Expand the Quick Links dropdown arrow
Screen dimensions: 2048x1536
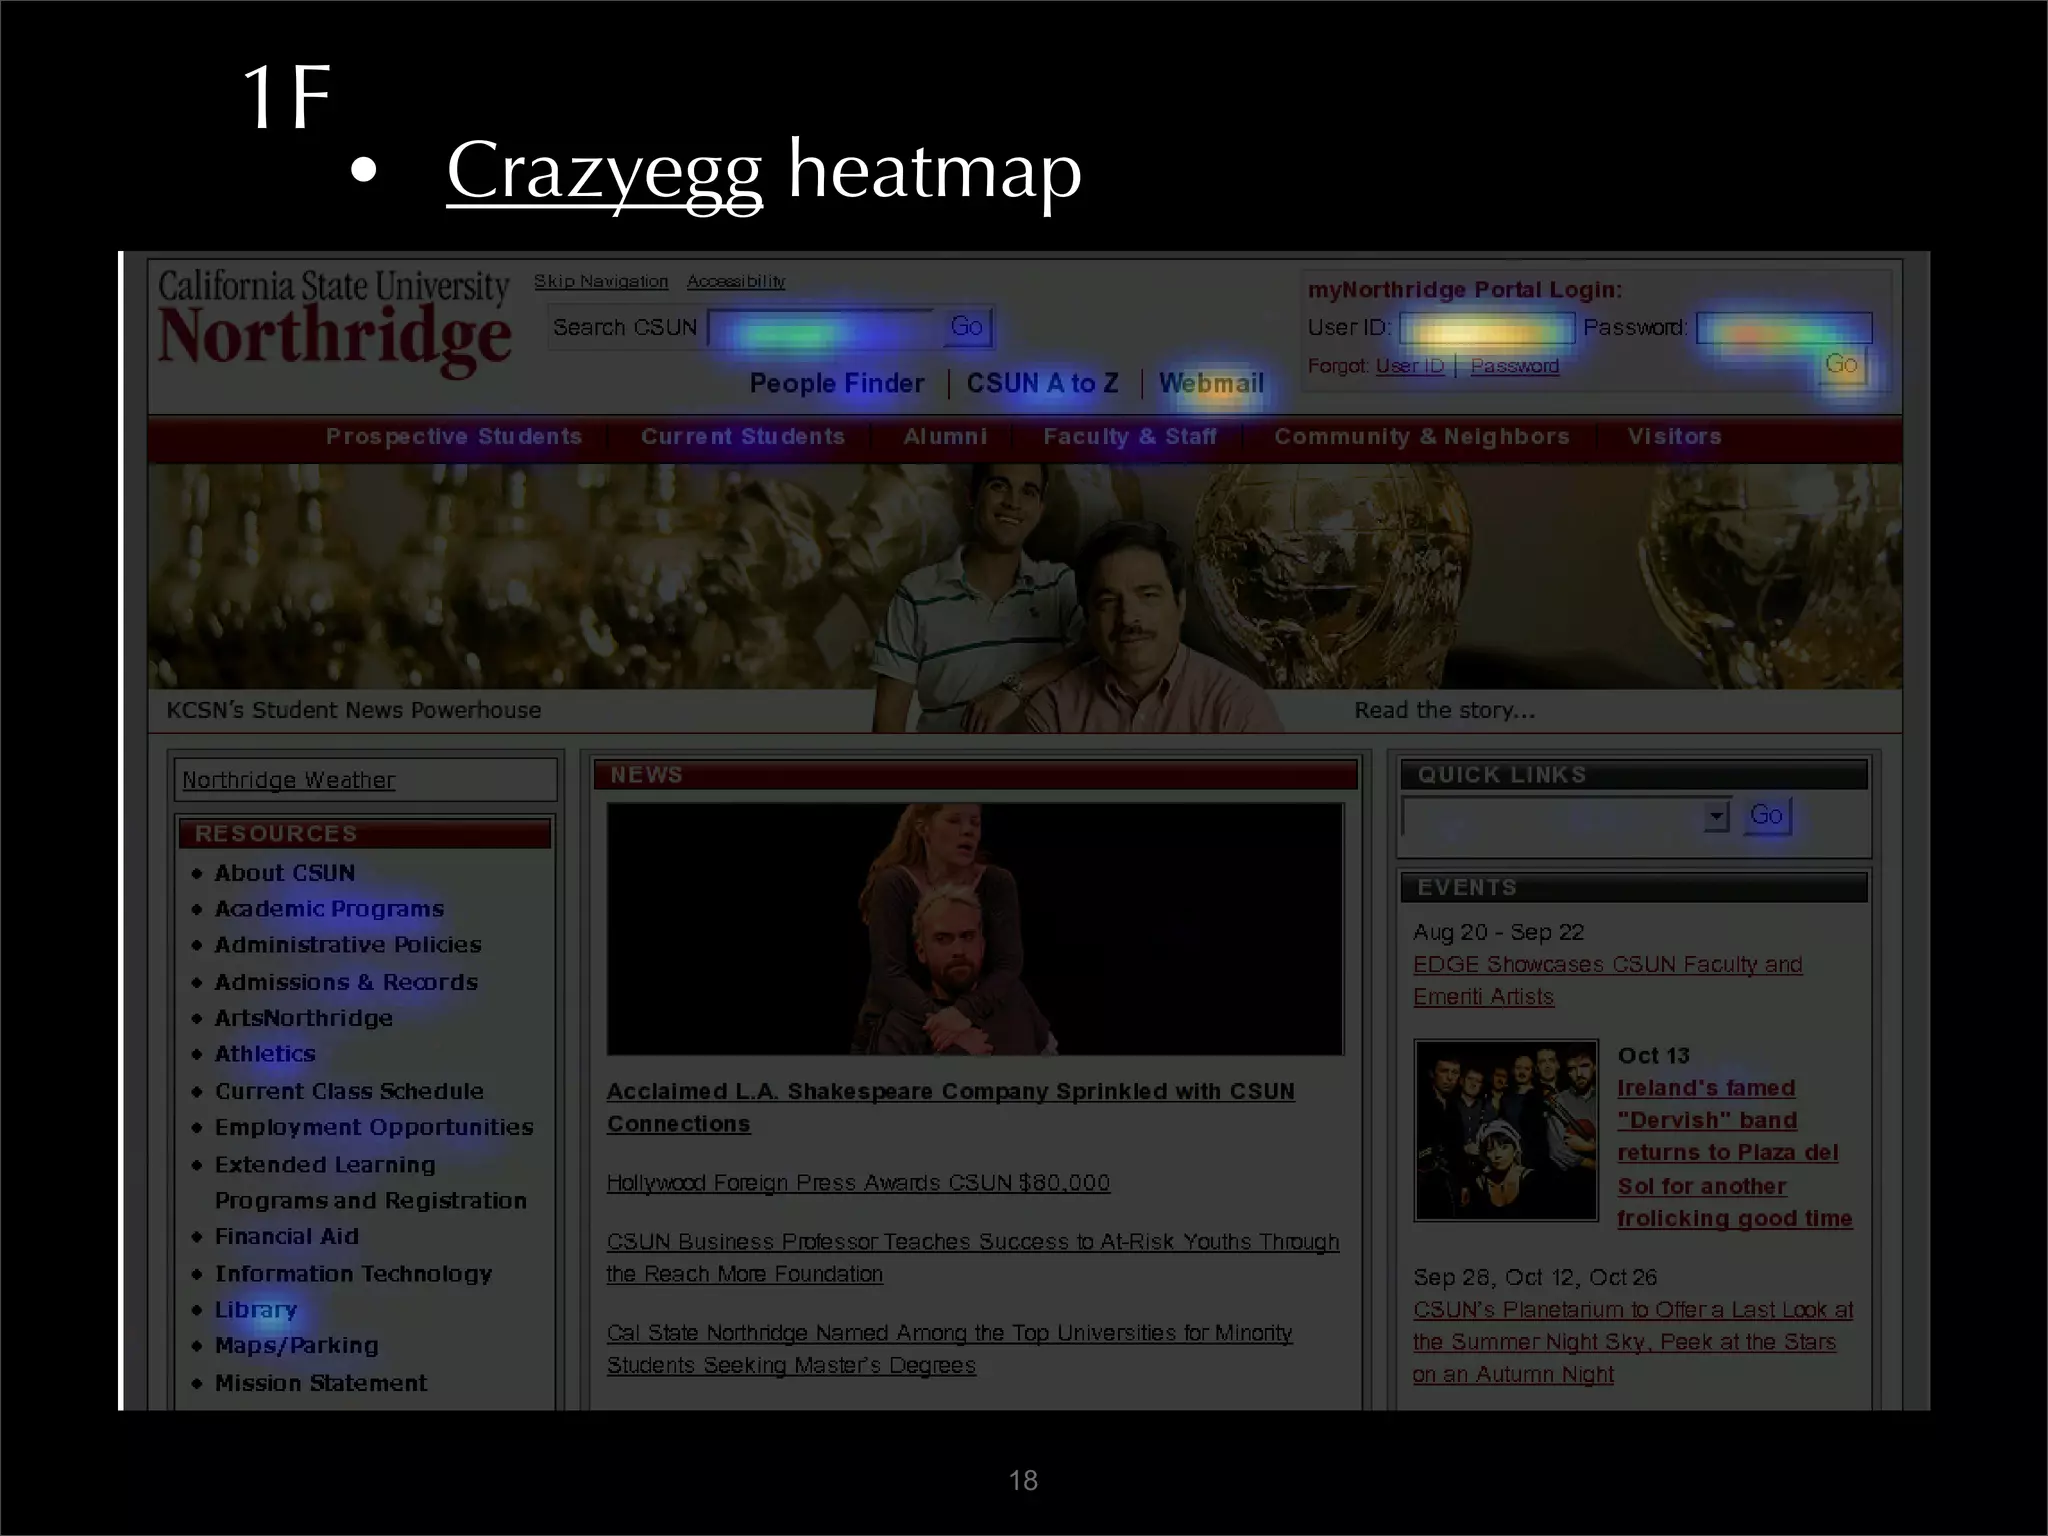(x=1716, y=816)
